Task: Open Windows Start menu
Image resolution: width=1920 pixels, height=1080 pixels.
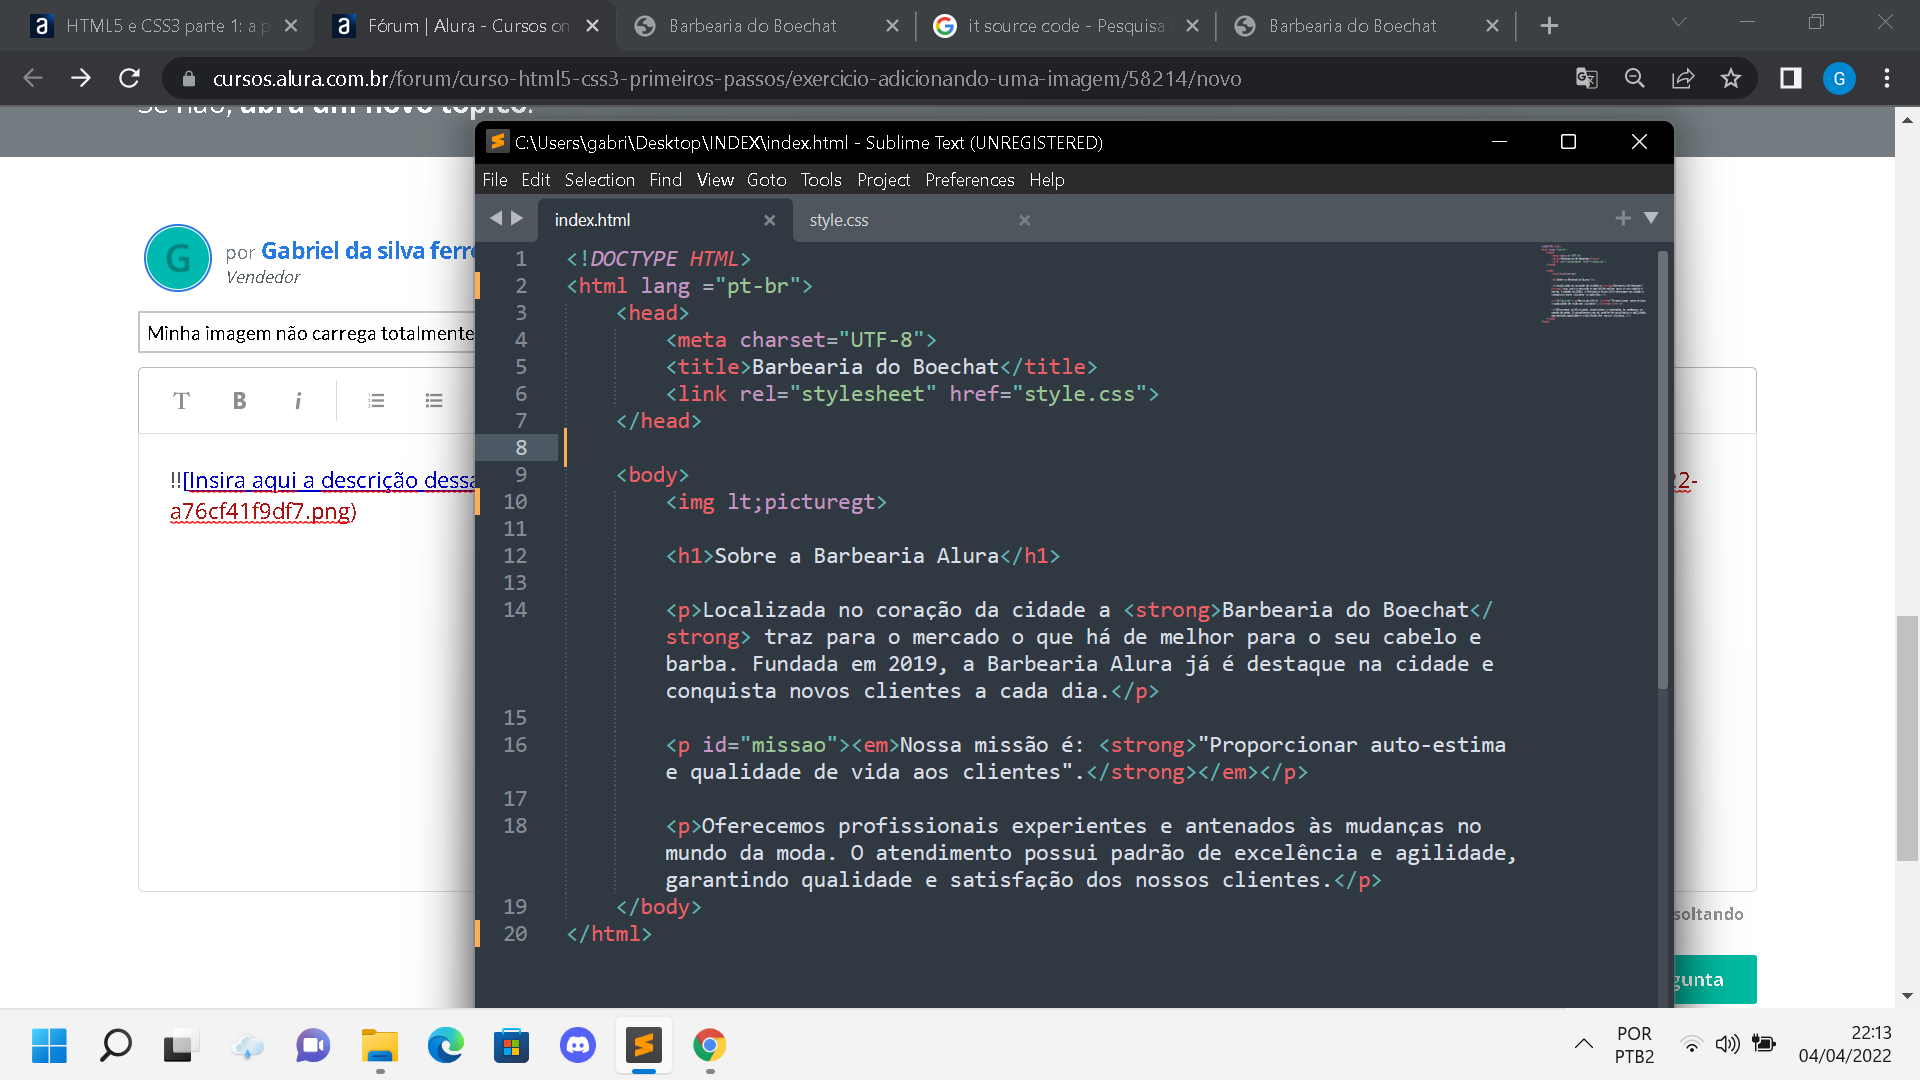Action: pyautogui.click(x=49, y=1046)
